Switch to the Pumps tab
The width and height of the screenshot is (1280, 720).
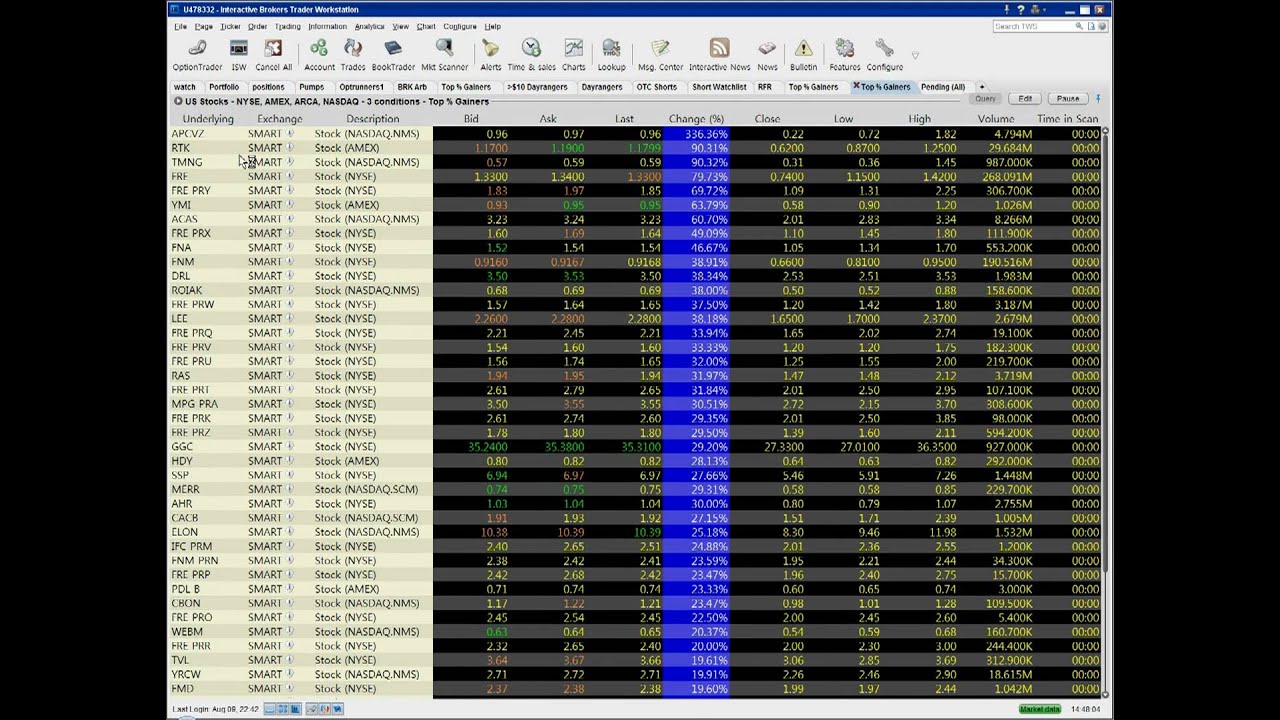pos(311,87)
